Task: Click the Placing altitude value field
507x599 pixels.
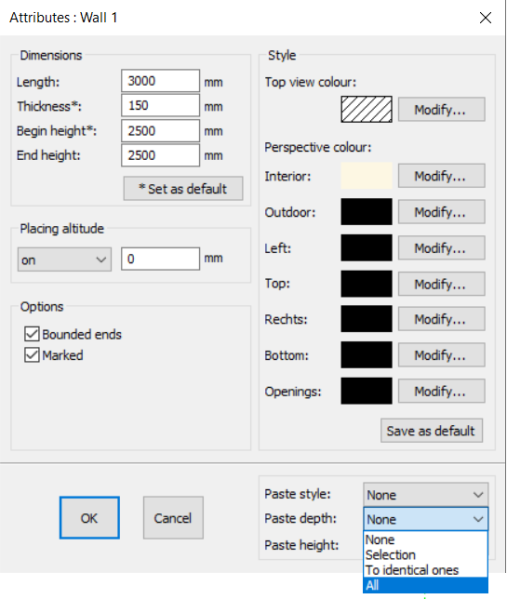Action: click(x=160, y=259)
